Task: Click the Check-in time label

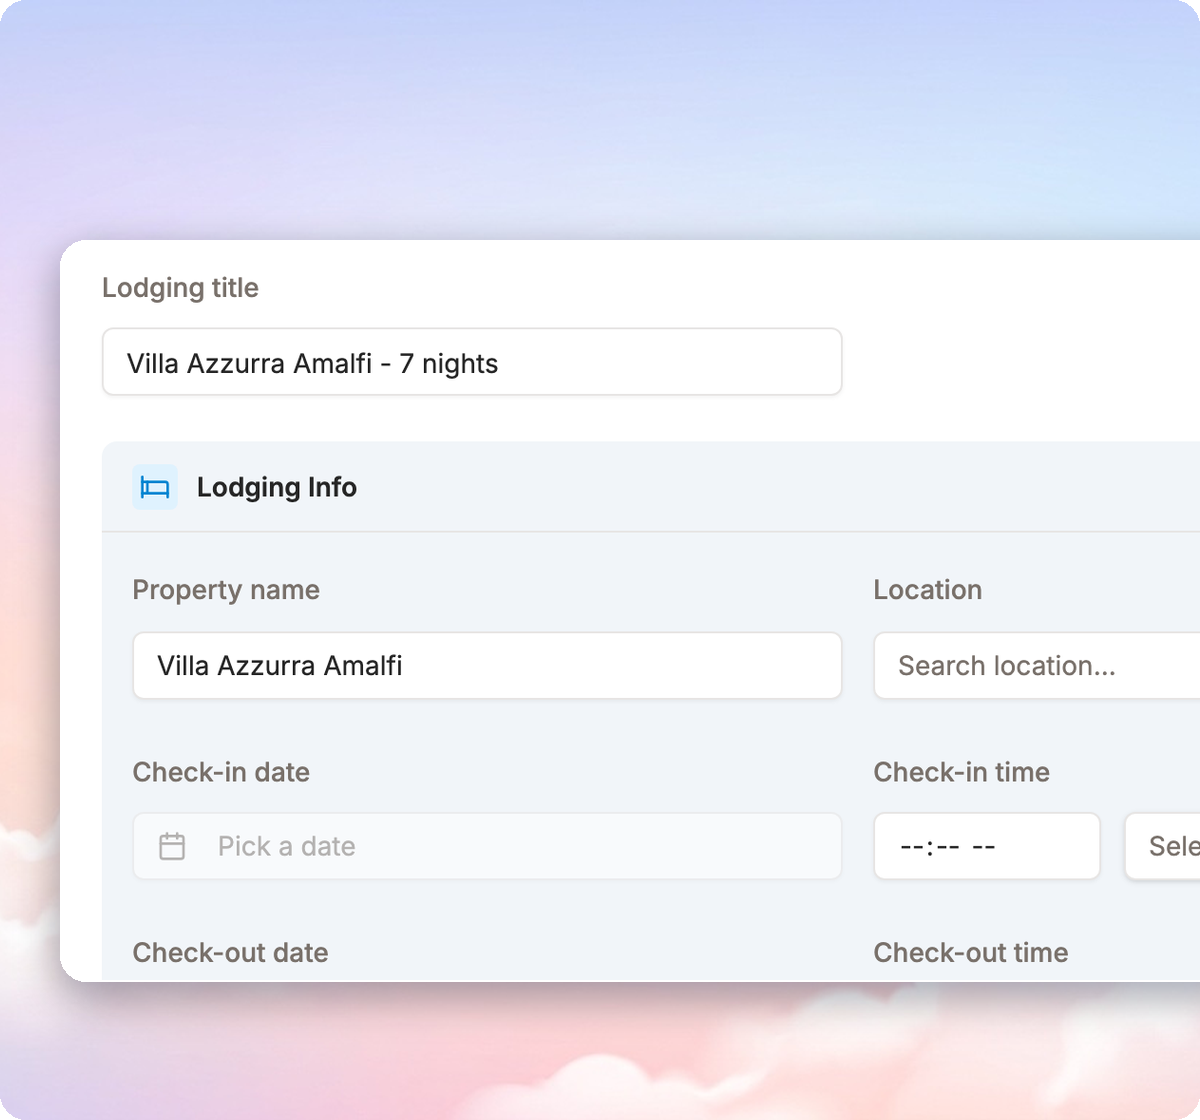Action: 962,772
